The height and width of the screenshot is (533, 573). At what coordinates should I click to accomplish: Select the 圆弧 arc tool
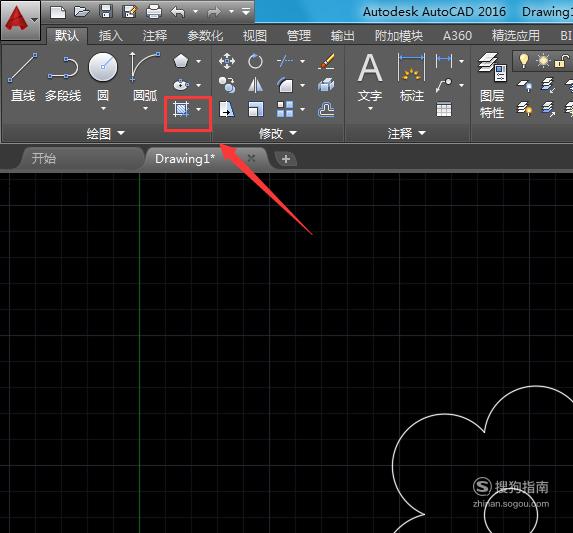point(145,77)
